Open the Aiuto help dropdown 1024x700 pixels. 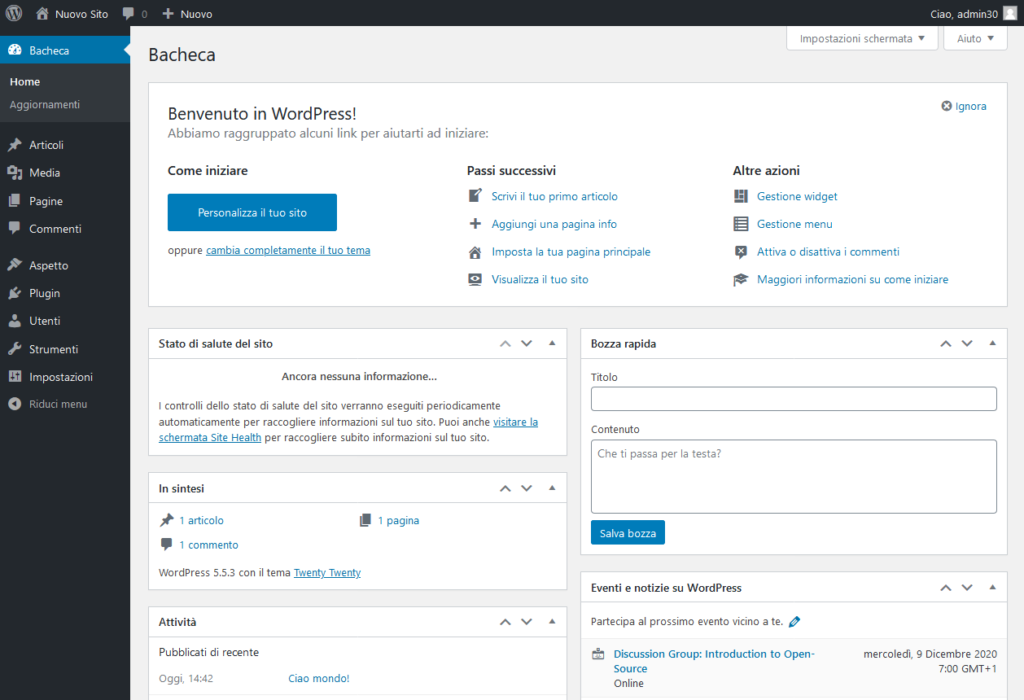coord(975,39)
